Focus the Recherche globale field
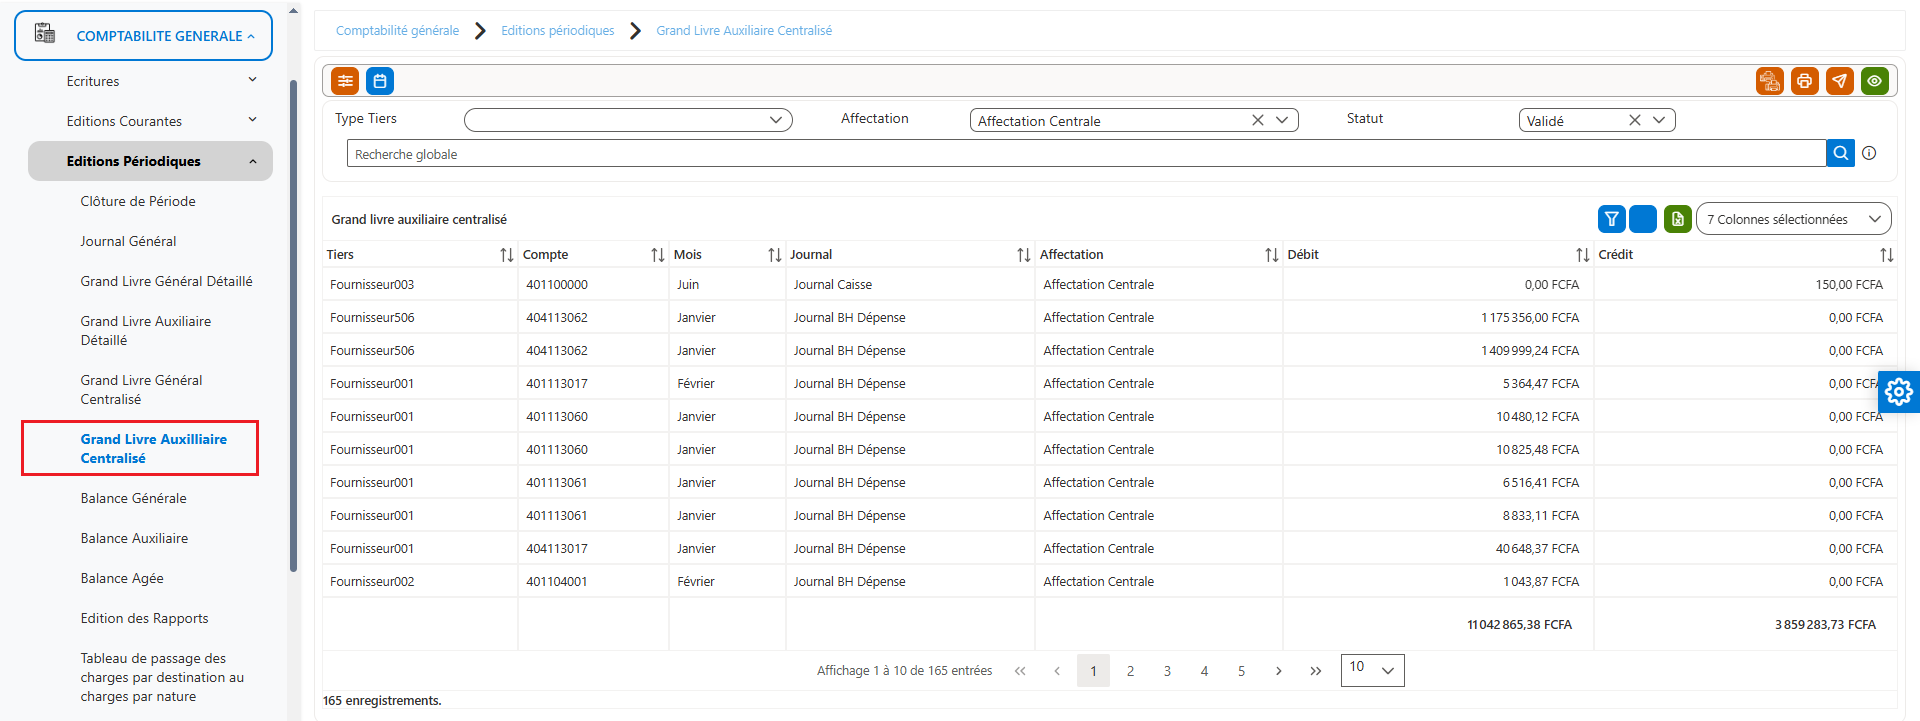The width and height of the screenshot is (1920, 721). point(1086,153)
